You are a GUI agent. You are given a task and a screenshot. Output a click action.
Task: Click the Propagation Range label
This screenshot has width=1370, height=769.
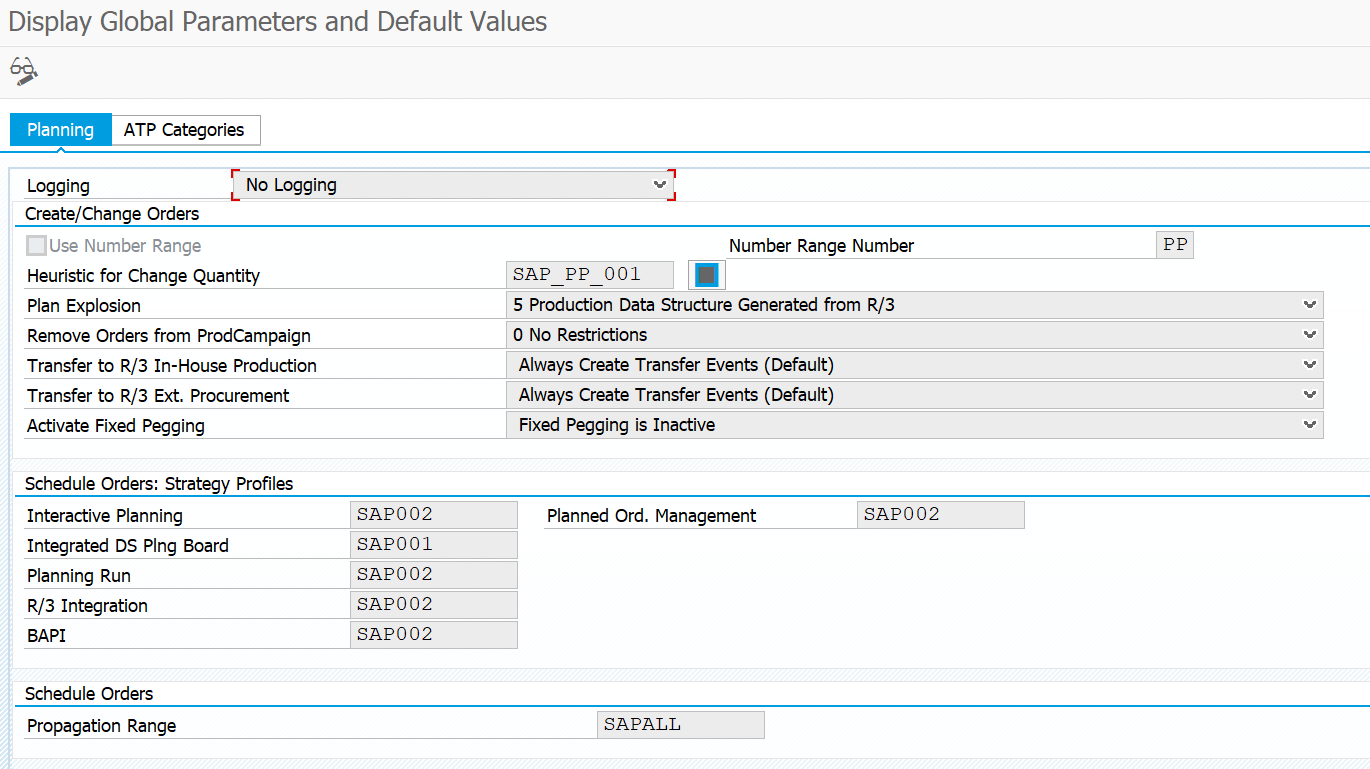[x=101, y=726]
